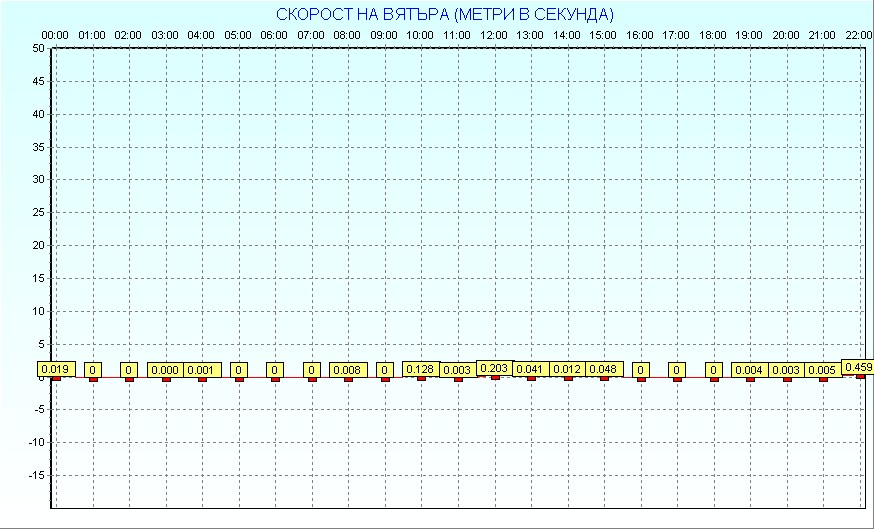Image resolution: width=874 pixels, height=529 pixels.
Task: Click the red data marker below 0.203
Action: click(494, 377)
